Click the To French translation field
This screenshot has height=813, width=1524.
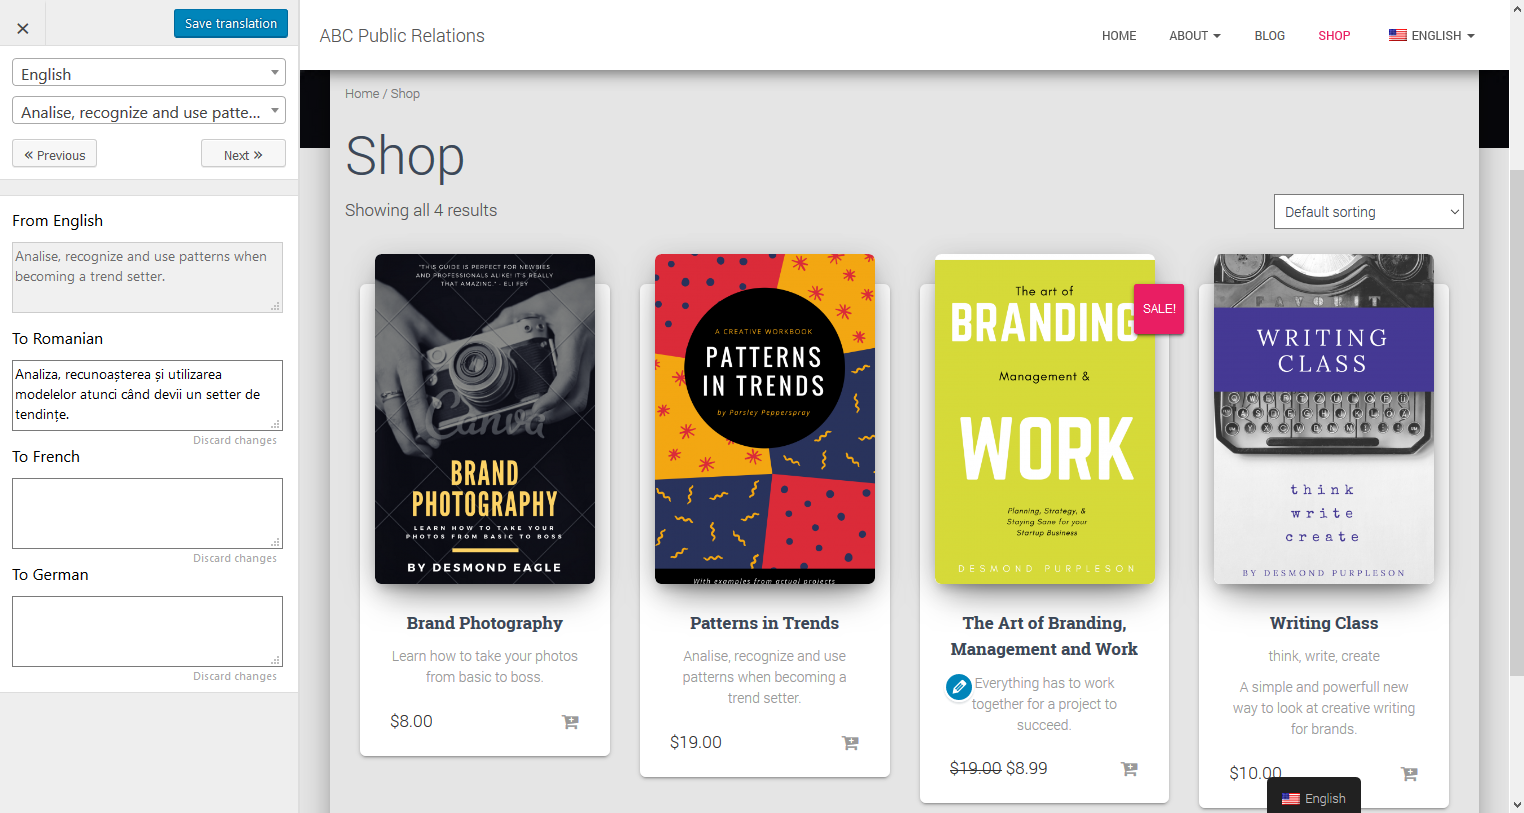pyautogui.click(x=147, y=513)
